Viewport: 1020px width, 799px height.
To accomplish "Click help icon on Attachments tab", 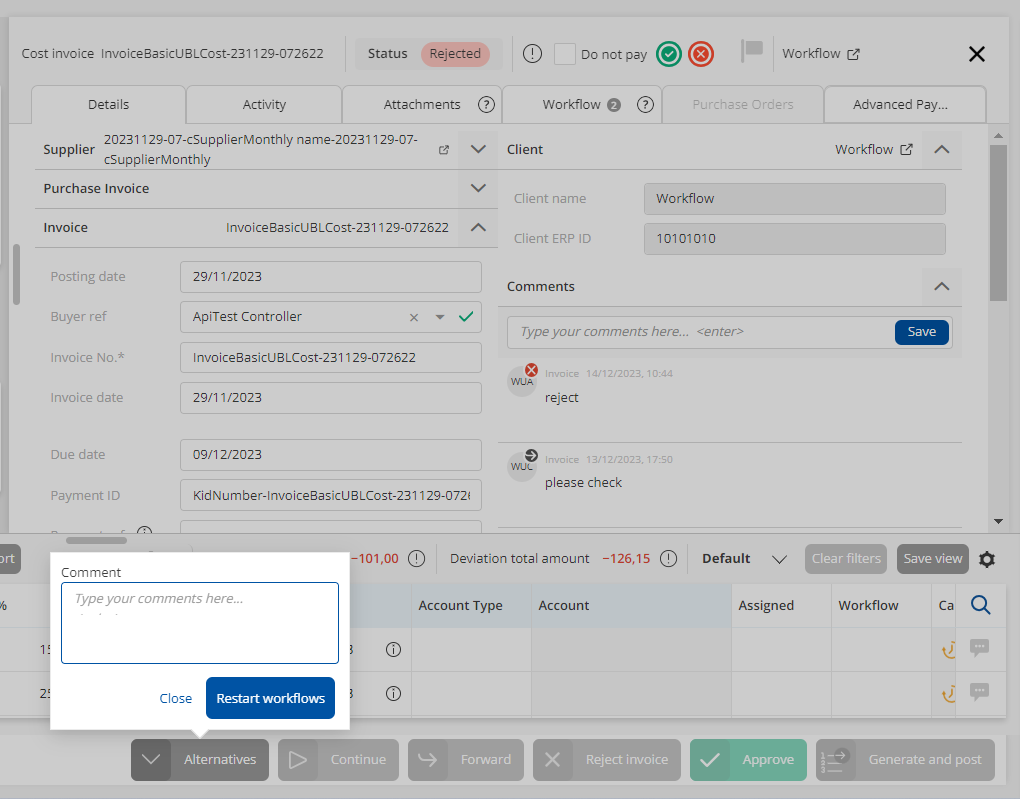I will (x=486, y=104).
